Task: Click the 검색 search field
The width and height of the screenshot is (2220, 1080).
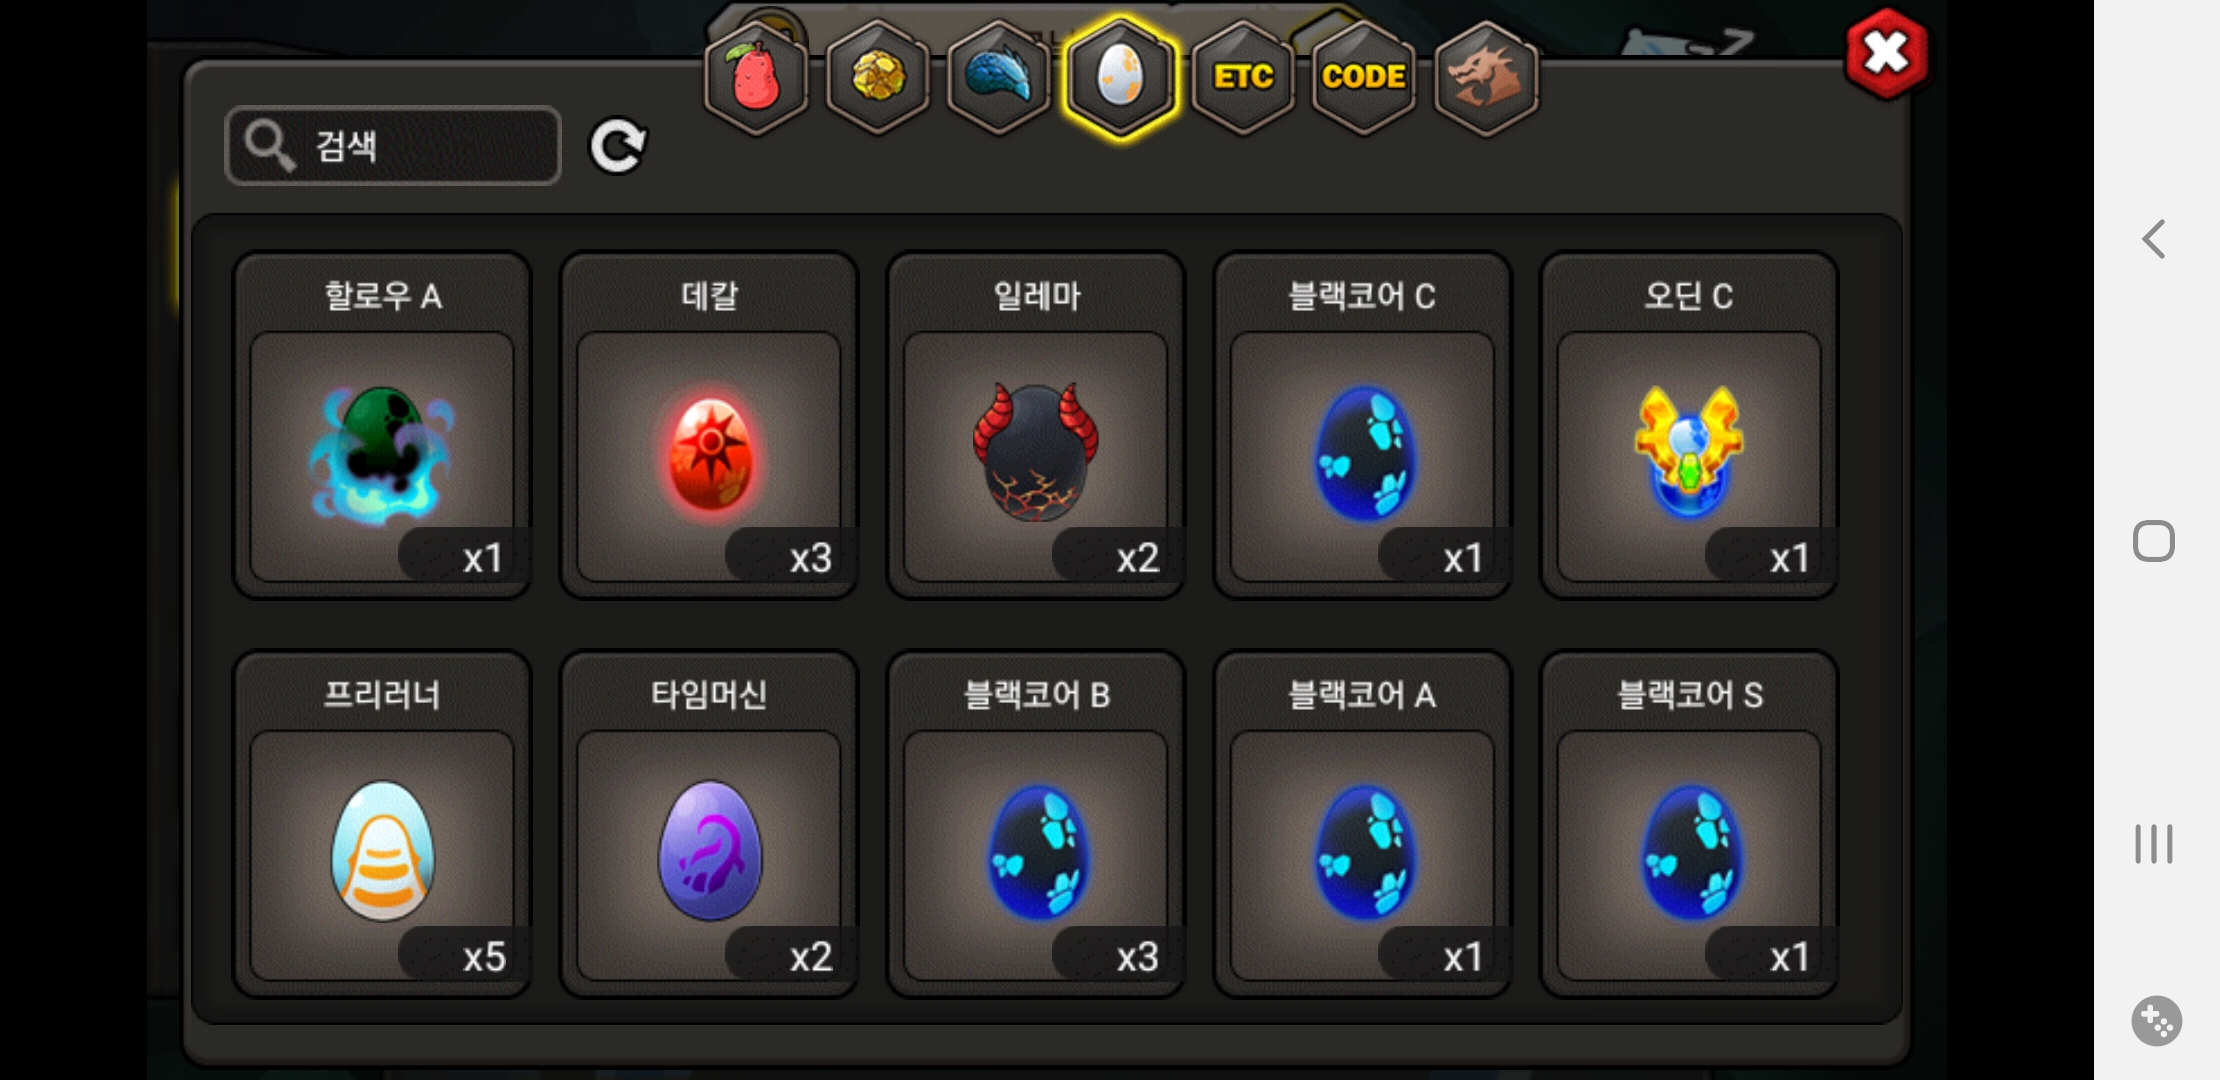Action: click(393, 146)
